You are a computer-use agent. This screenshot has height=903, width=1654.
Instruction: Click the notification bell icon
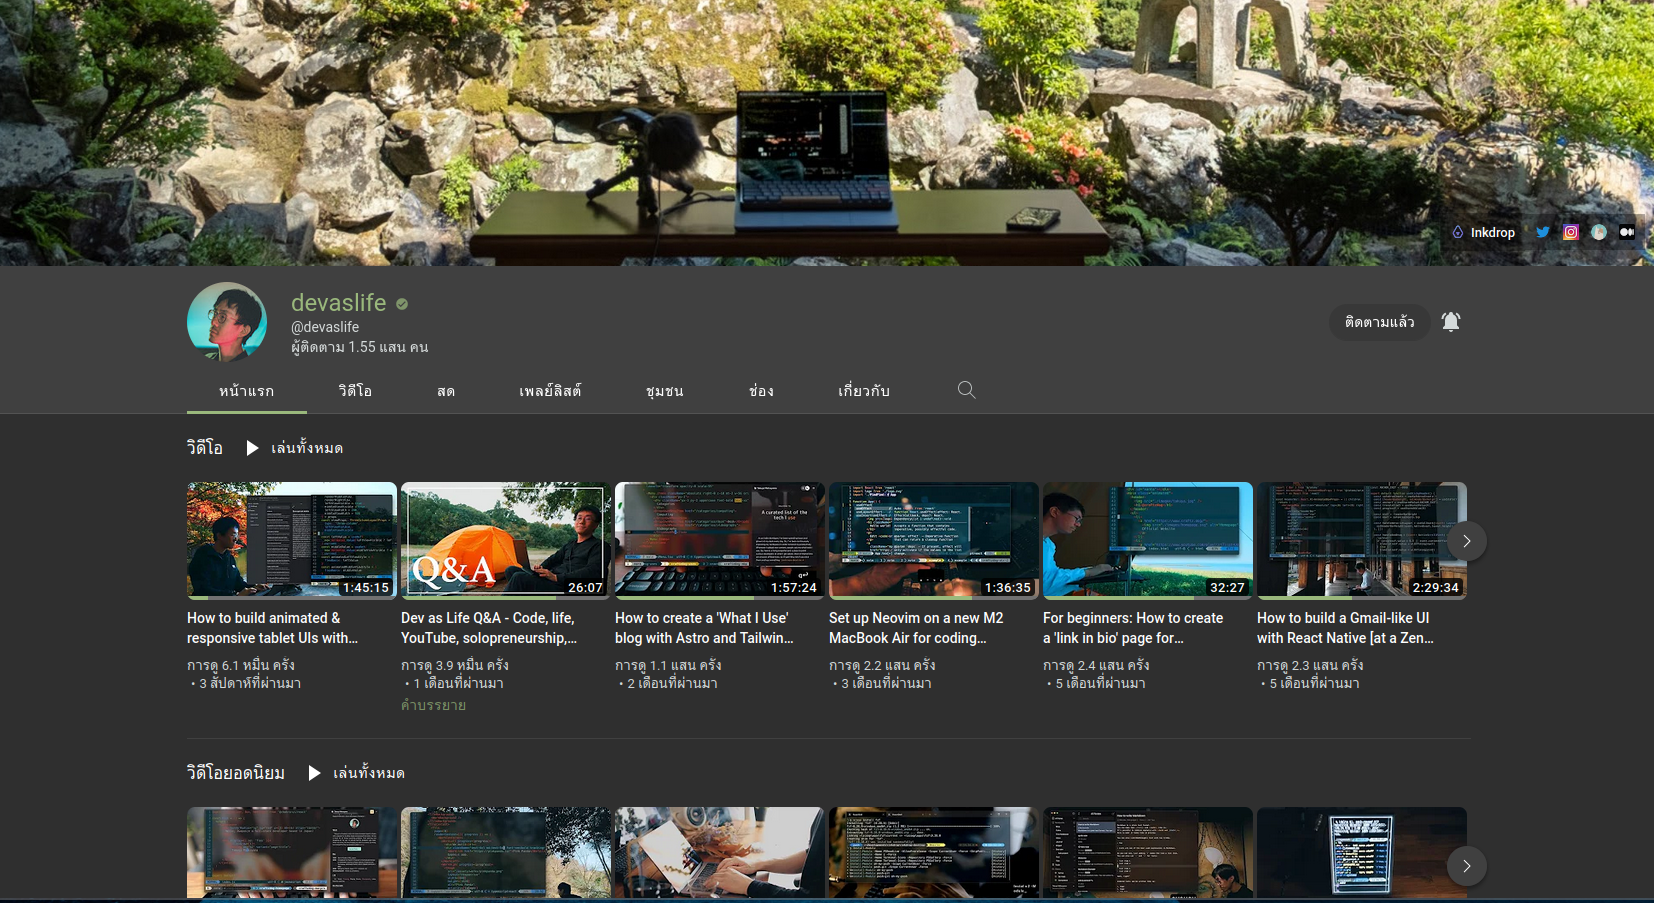(x=1451, y=321)
